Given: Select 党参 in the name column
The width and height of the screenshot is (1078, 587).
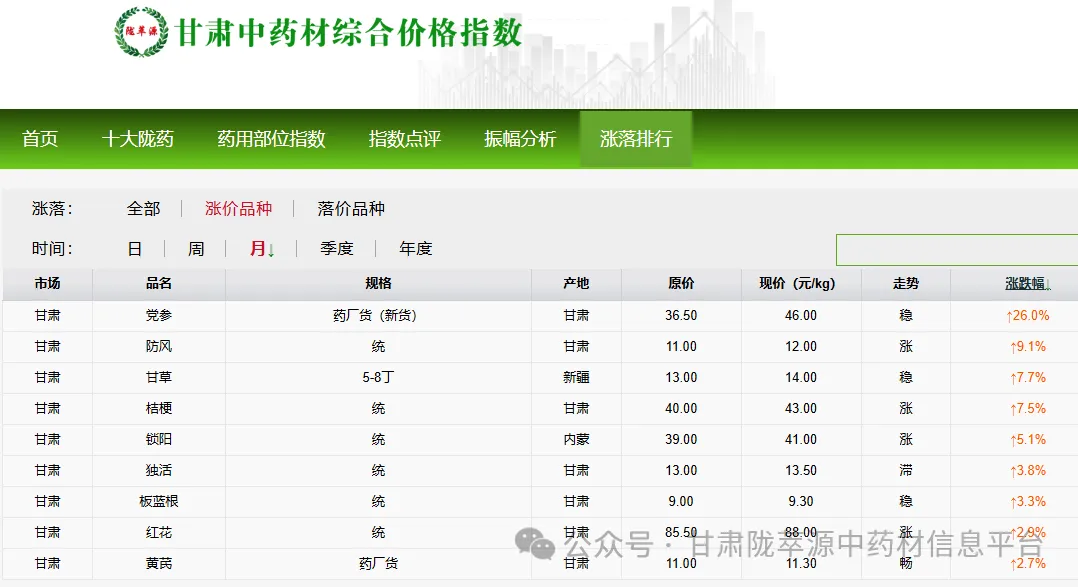Looking at the screenshot, I should tap(159, 315).
